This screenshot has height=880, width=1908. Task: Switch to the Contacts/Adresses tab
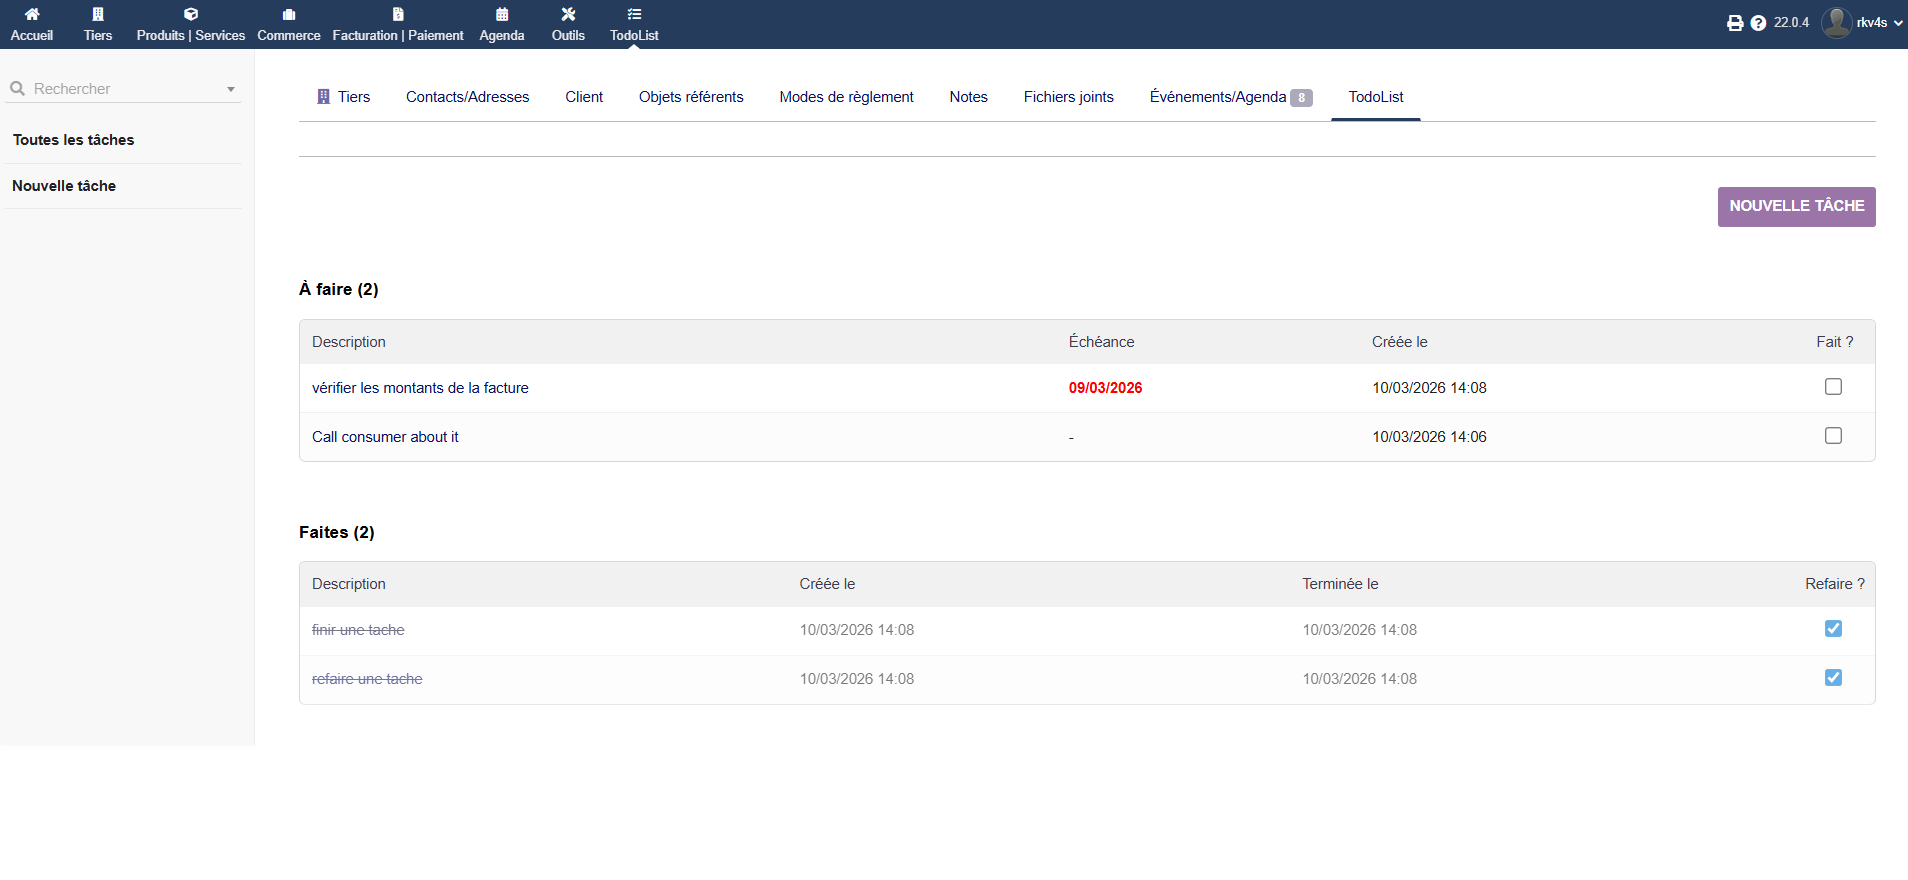(467, 97)
